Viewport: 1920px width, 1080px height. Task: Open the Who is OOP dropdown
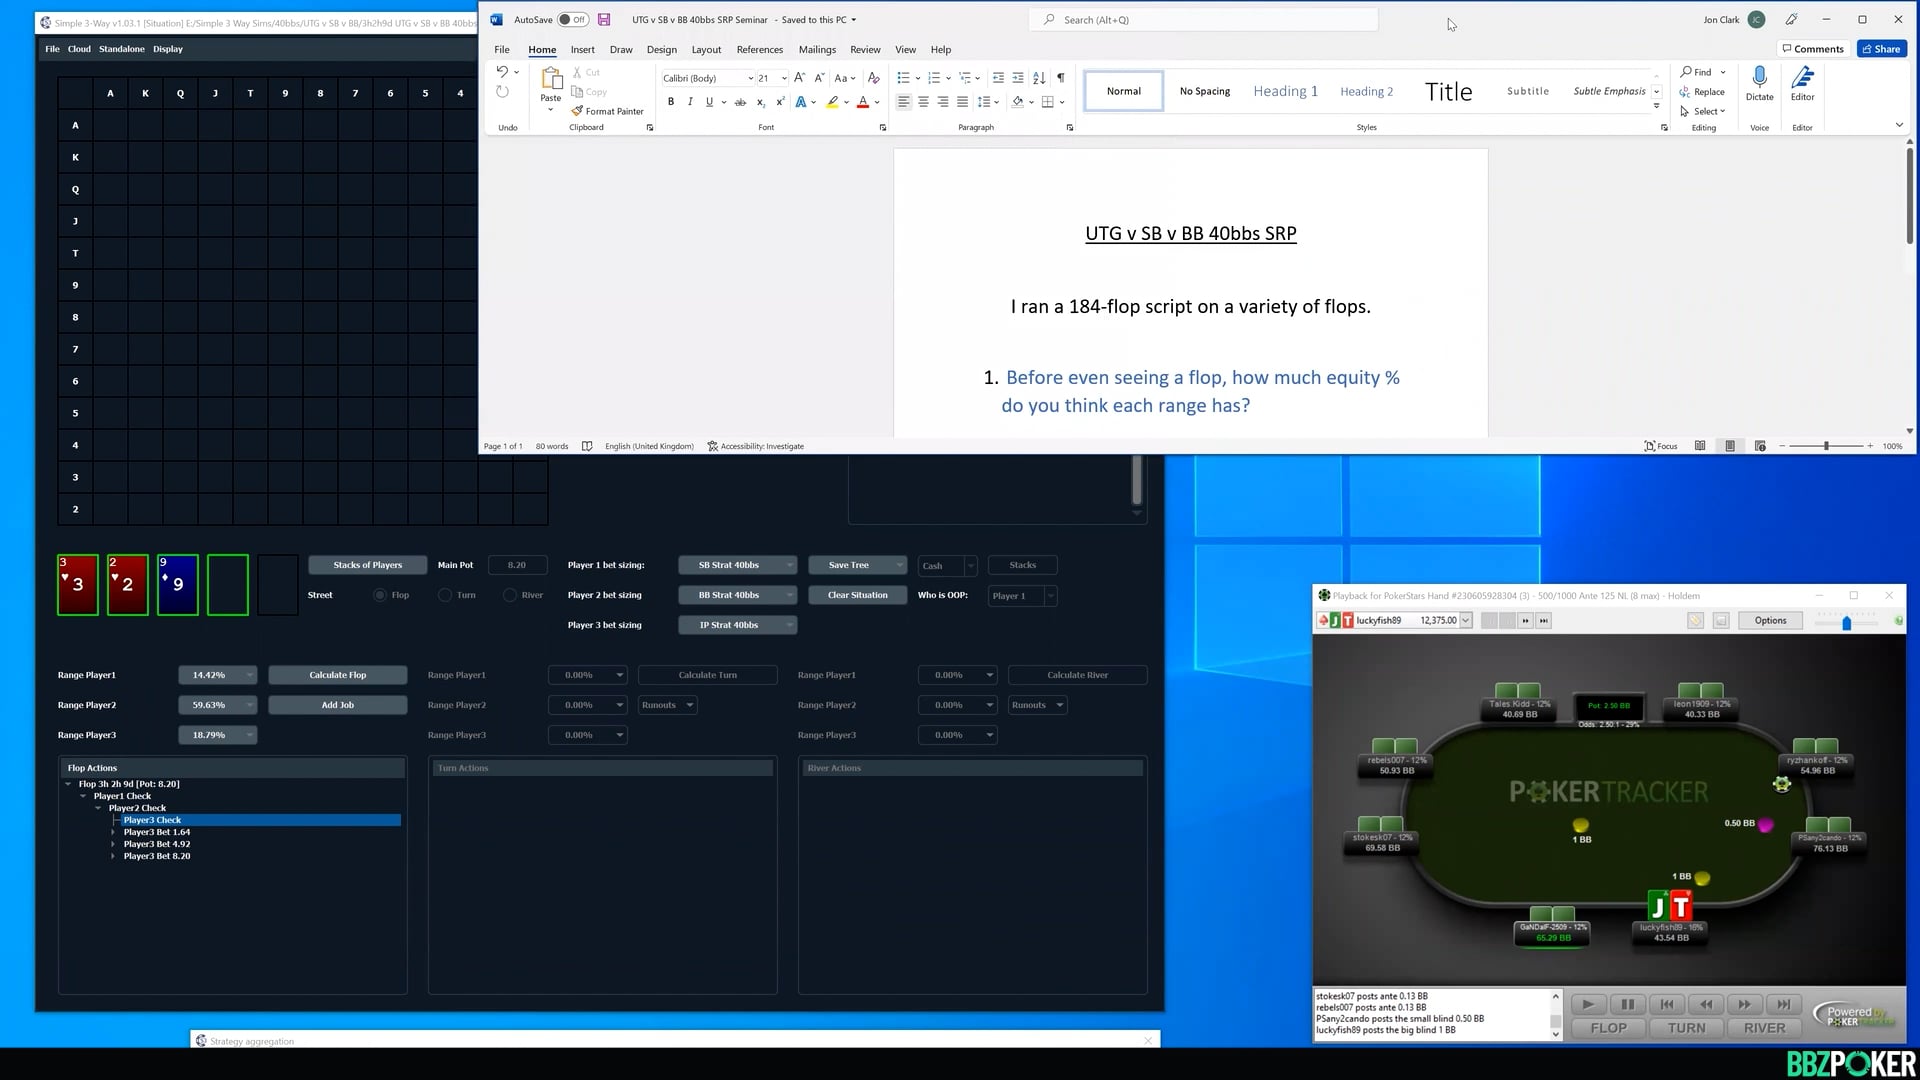click(x=1022, y=595)
